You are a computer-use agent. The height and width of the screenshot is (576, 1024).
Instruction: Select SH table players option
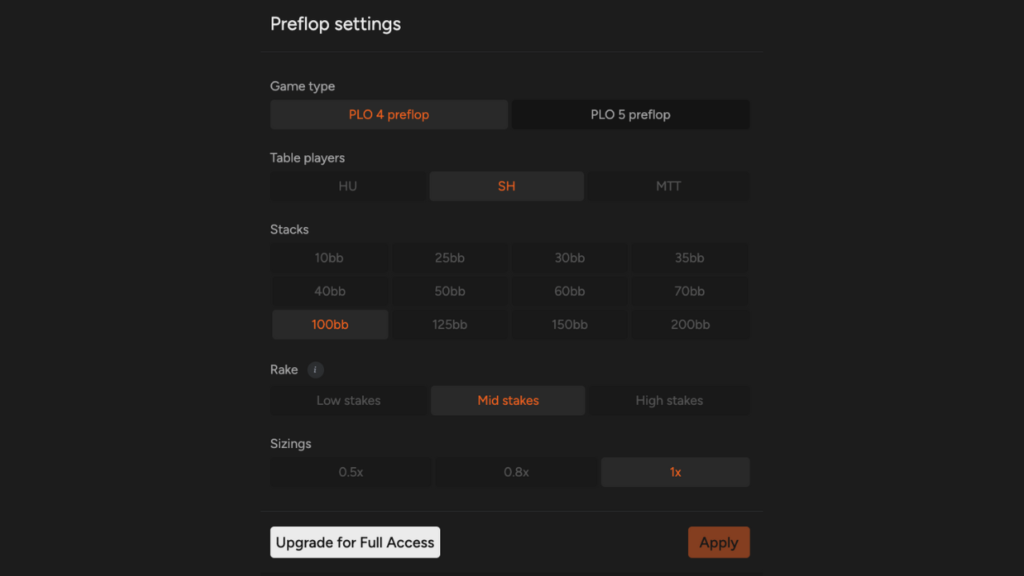tap(507, 186)
